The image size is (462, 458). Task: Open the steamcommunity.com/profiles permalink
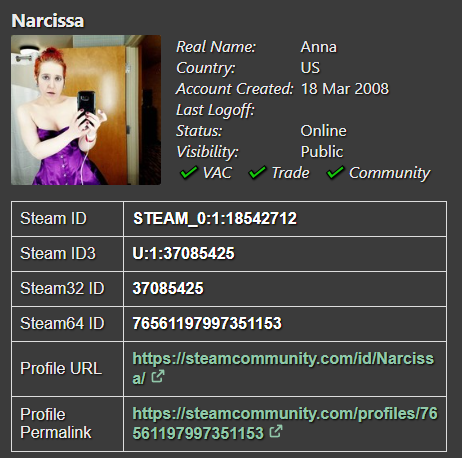285,423
